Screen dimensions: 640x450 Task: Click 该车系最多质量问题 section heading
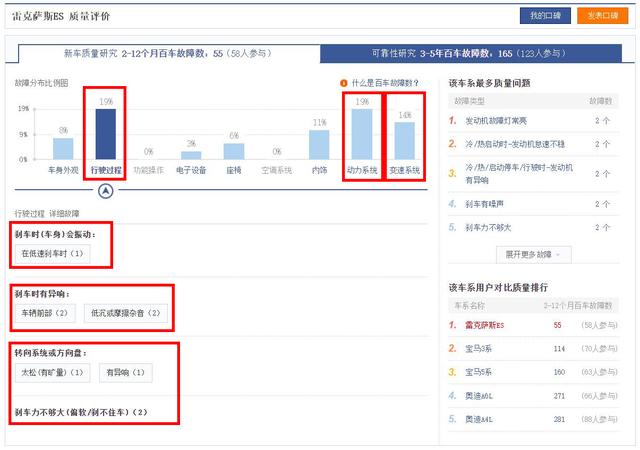(489, 83)
